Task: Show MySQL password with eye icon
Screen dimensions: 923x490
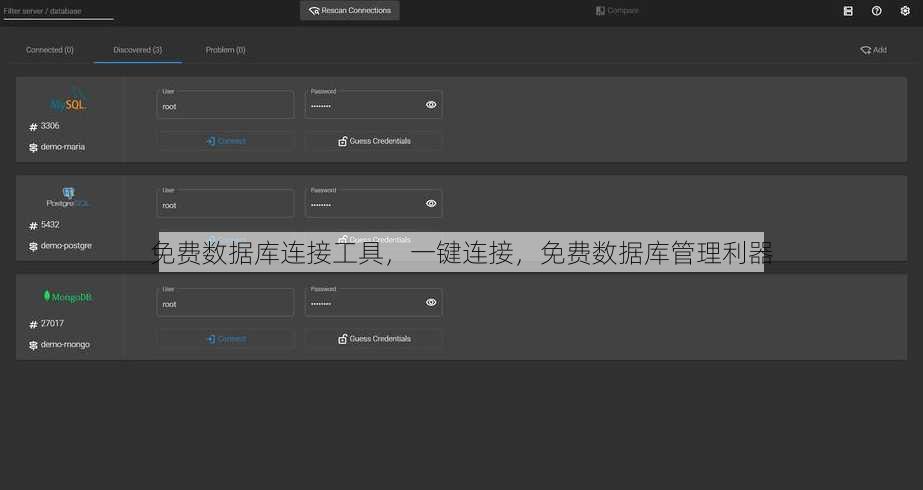Action: click(x=431, y=105)
